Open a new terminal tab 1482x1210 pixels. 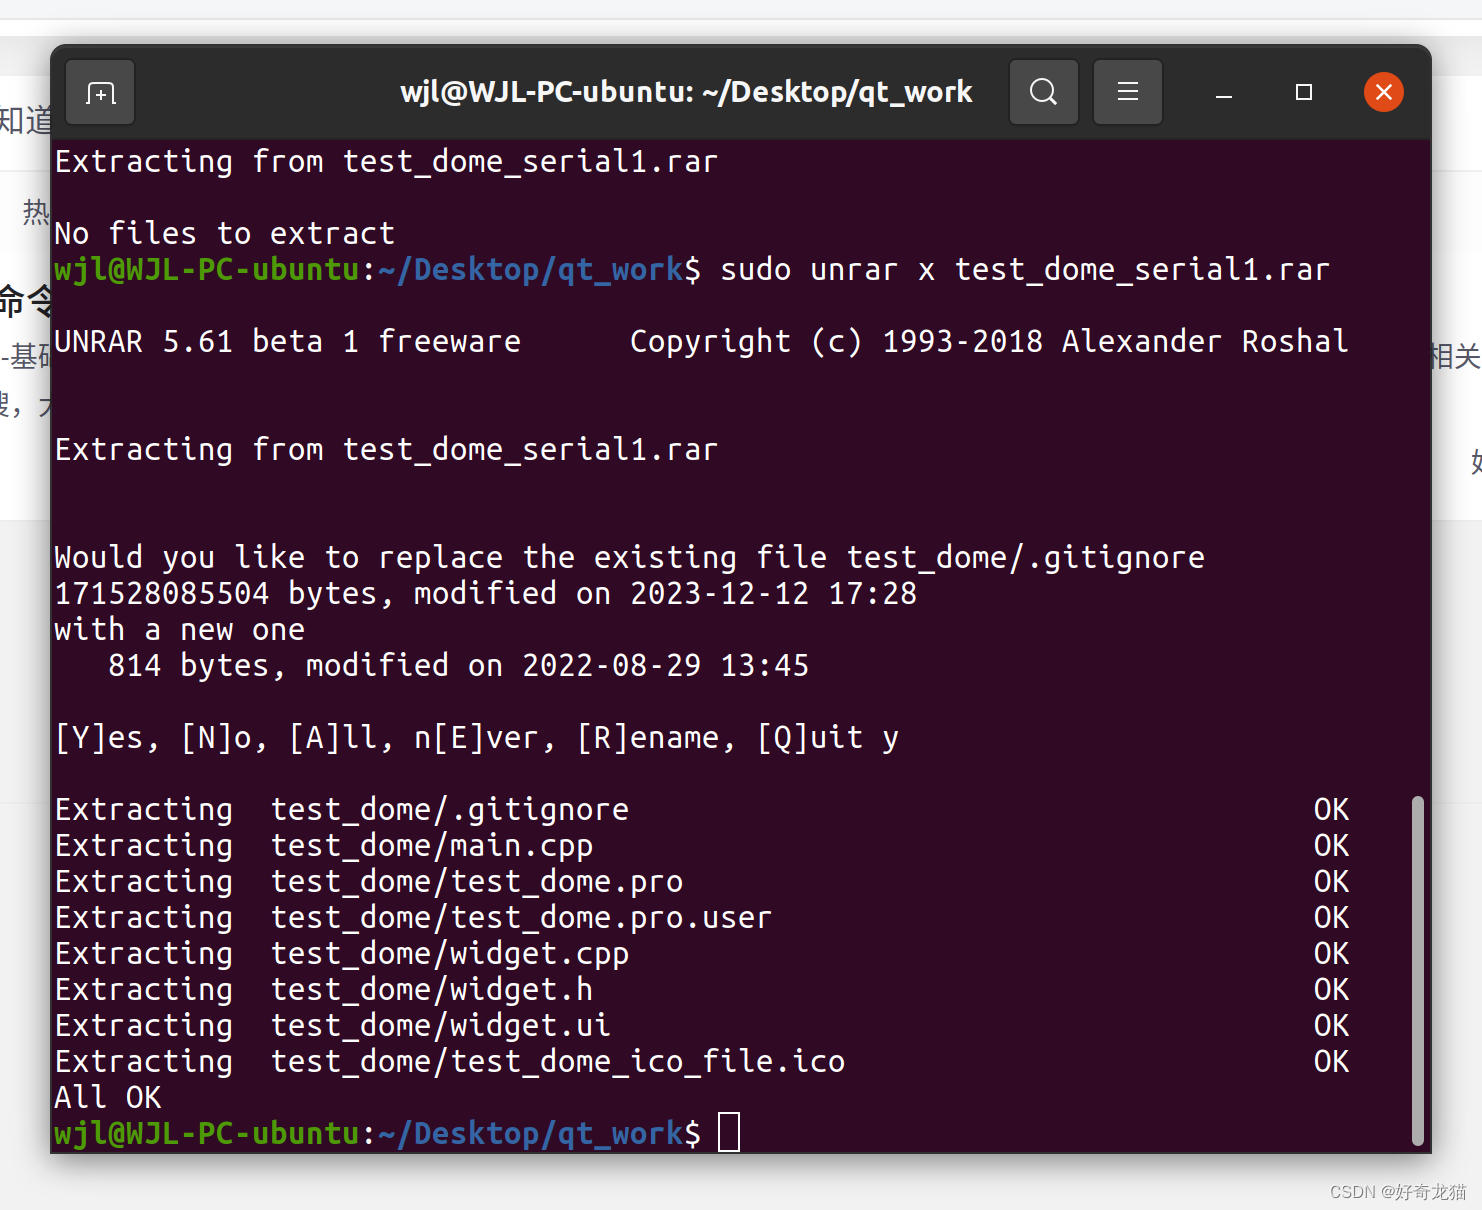pyautogui.click(x=100, y=93)
